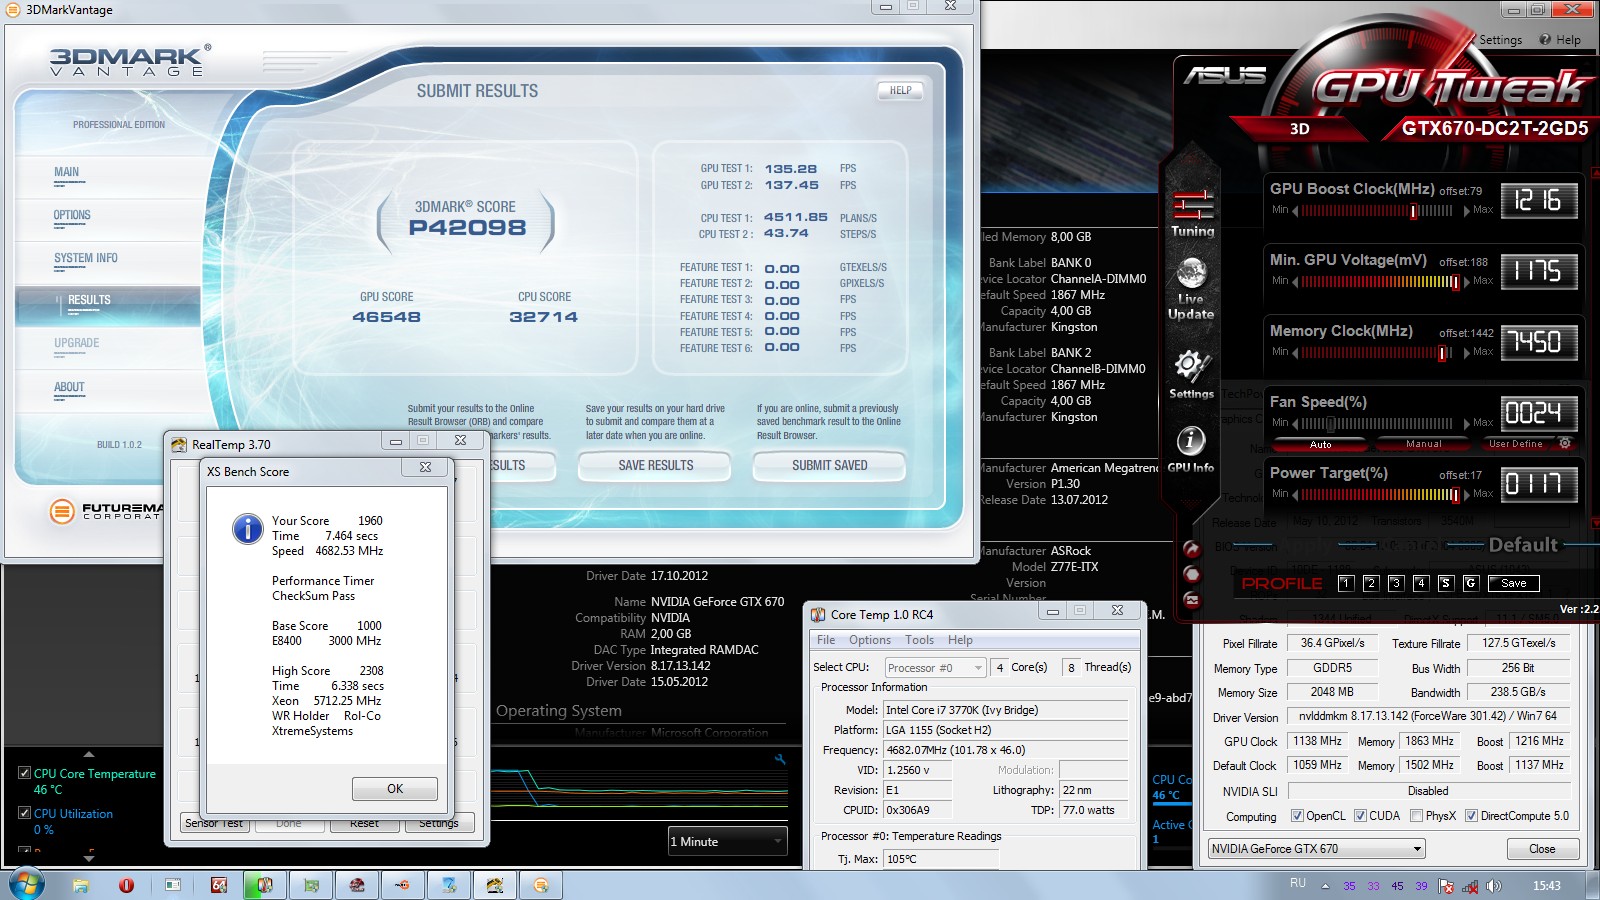1600x900 pixels.
Task: Click the GPU Boost Clock slider handle
Action: [x=1413, y=211]
